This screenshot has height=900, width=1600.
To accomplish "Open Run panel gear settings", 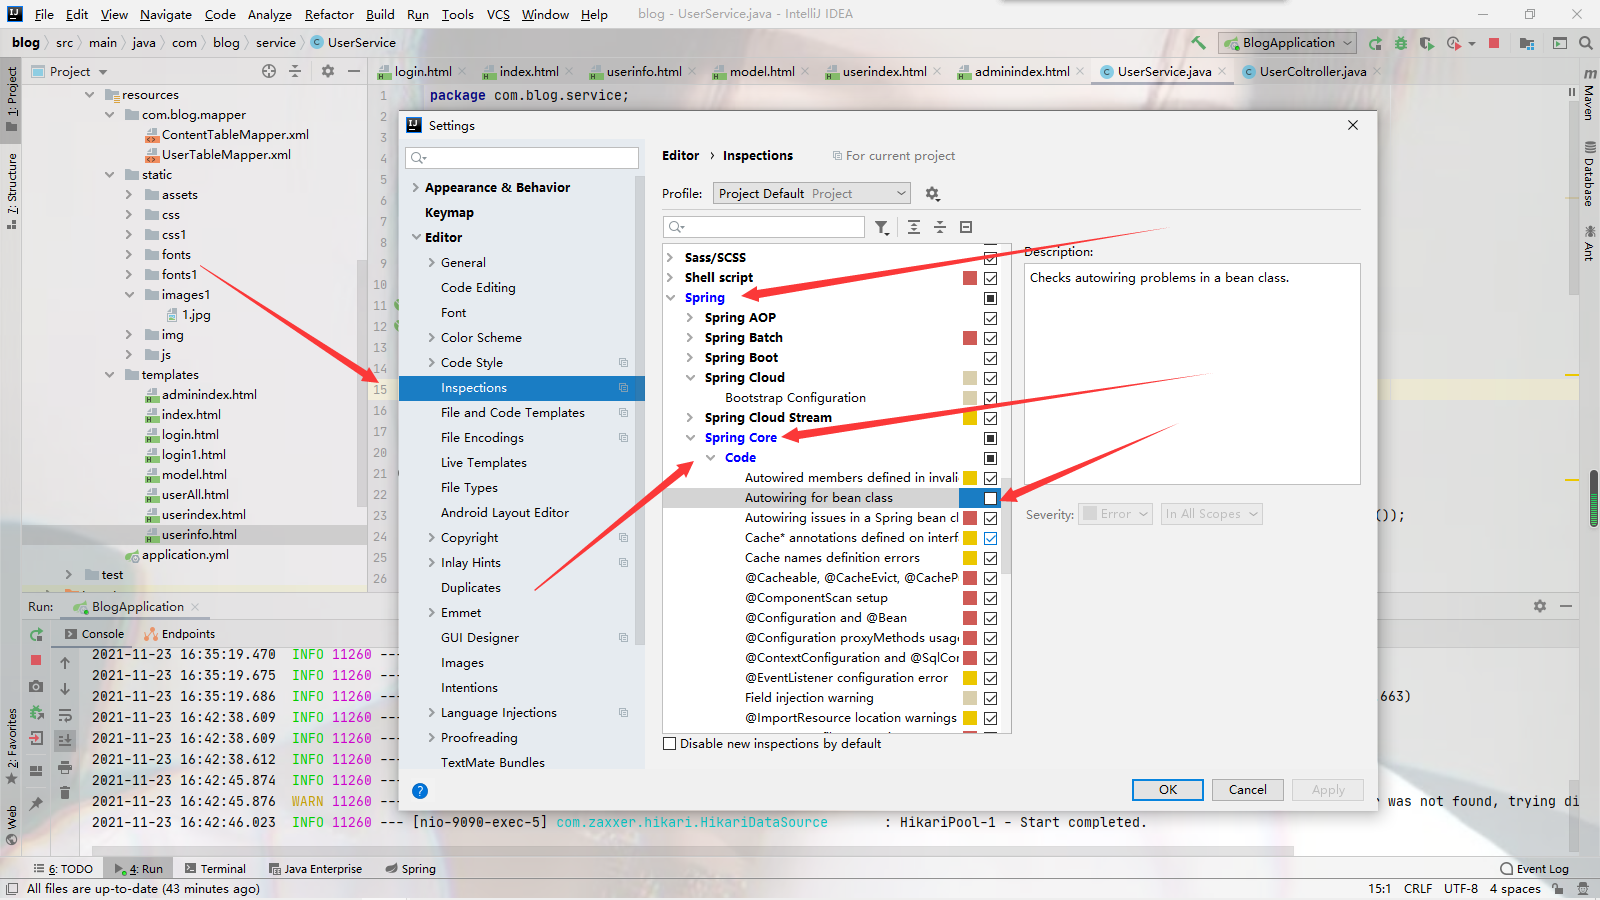I will coord(1540,606).
